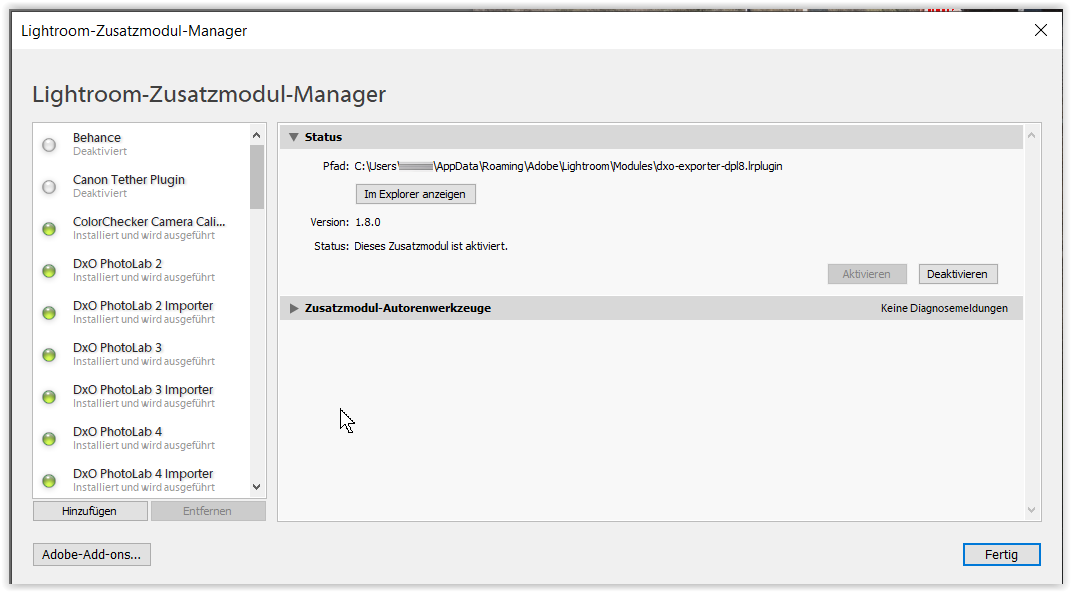Close the Lightroom-Zusatzmodul-Manager dialog
The height and width of the screenshot is (592, 1071).
[1040, 30]
